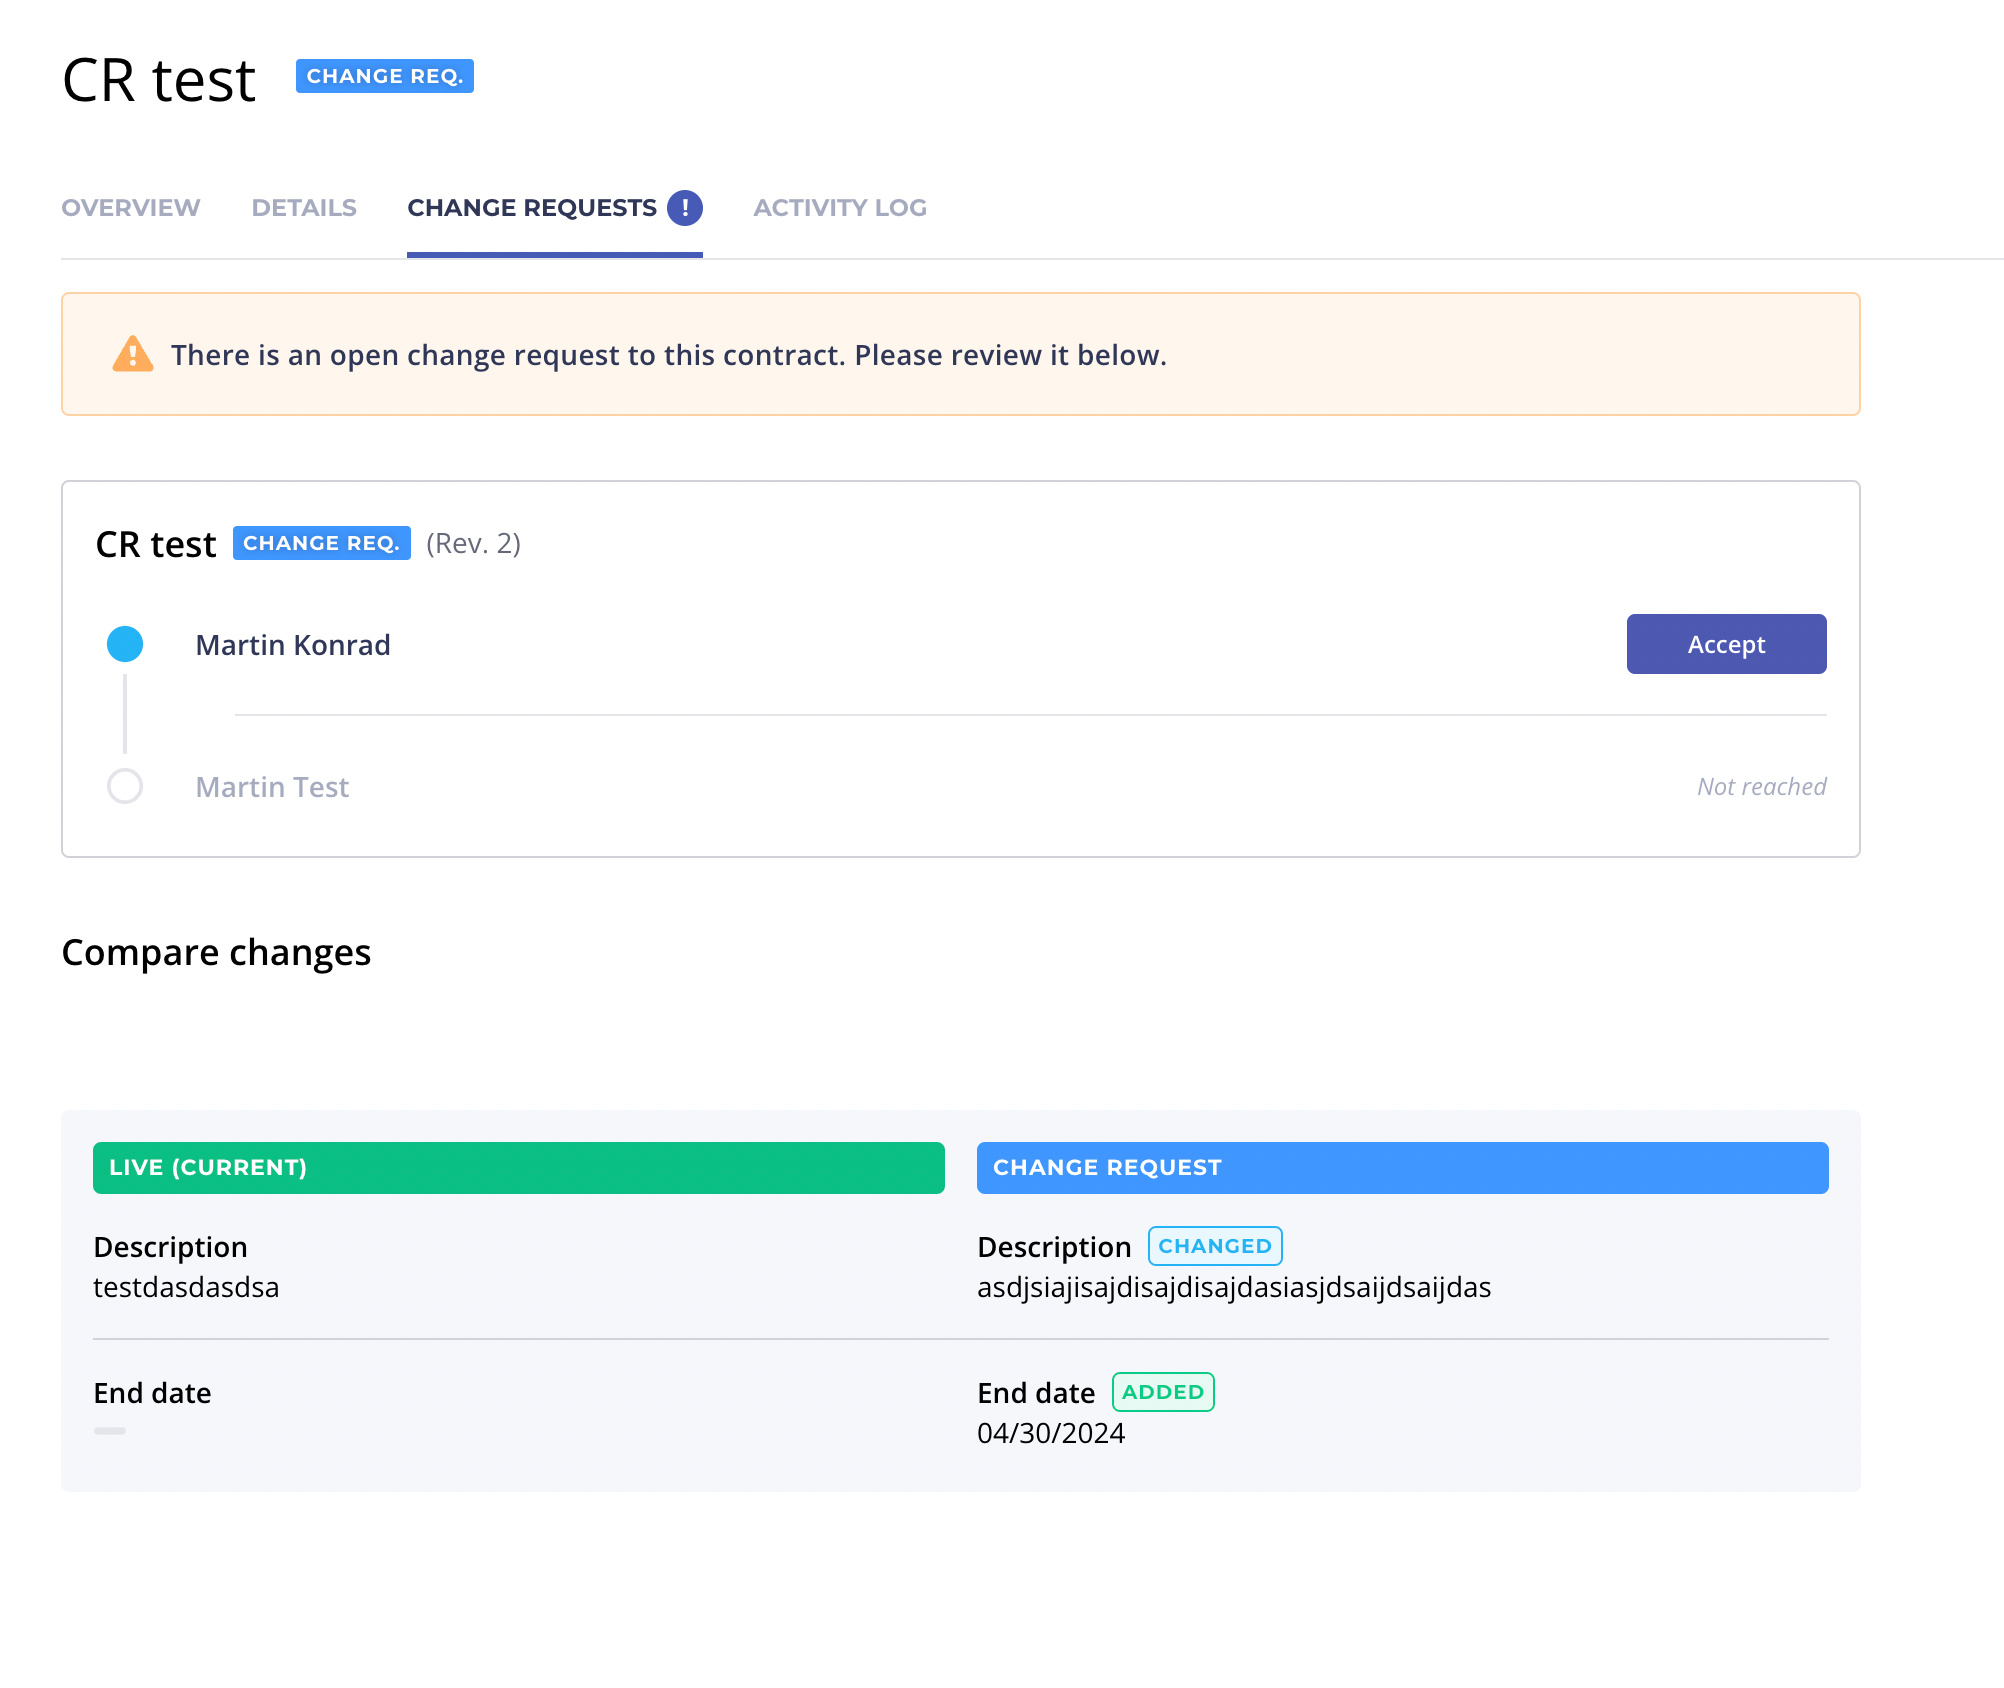This screenshot has height=1688, width=2004.
Task: Click the new end date 04/30/2024
Action: pos(1051,1433)
